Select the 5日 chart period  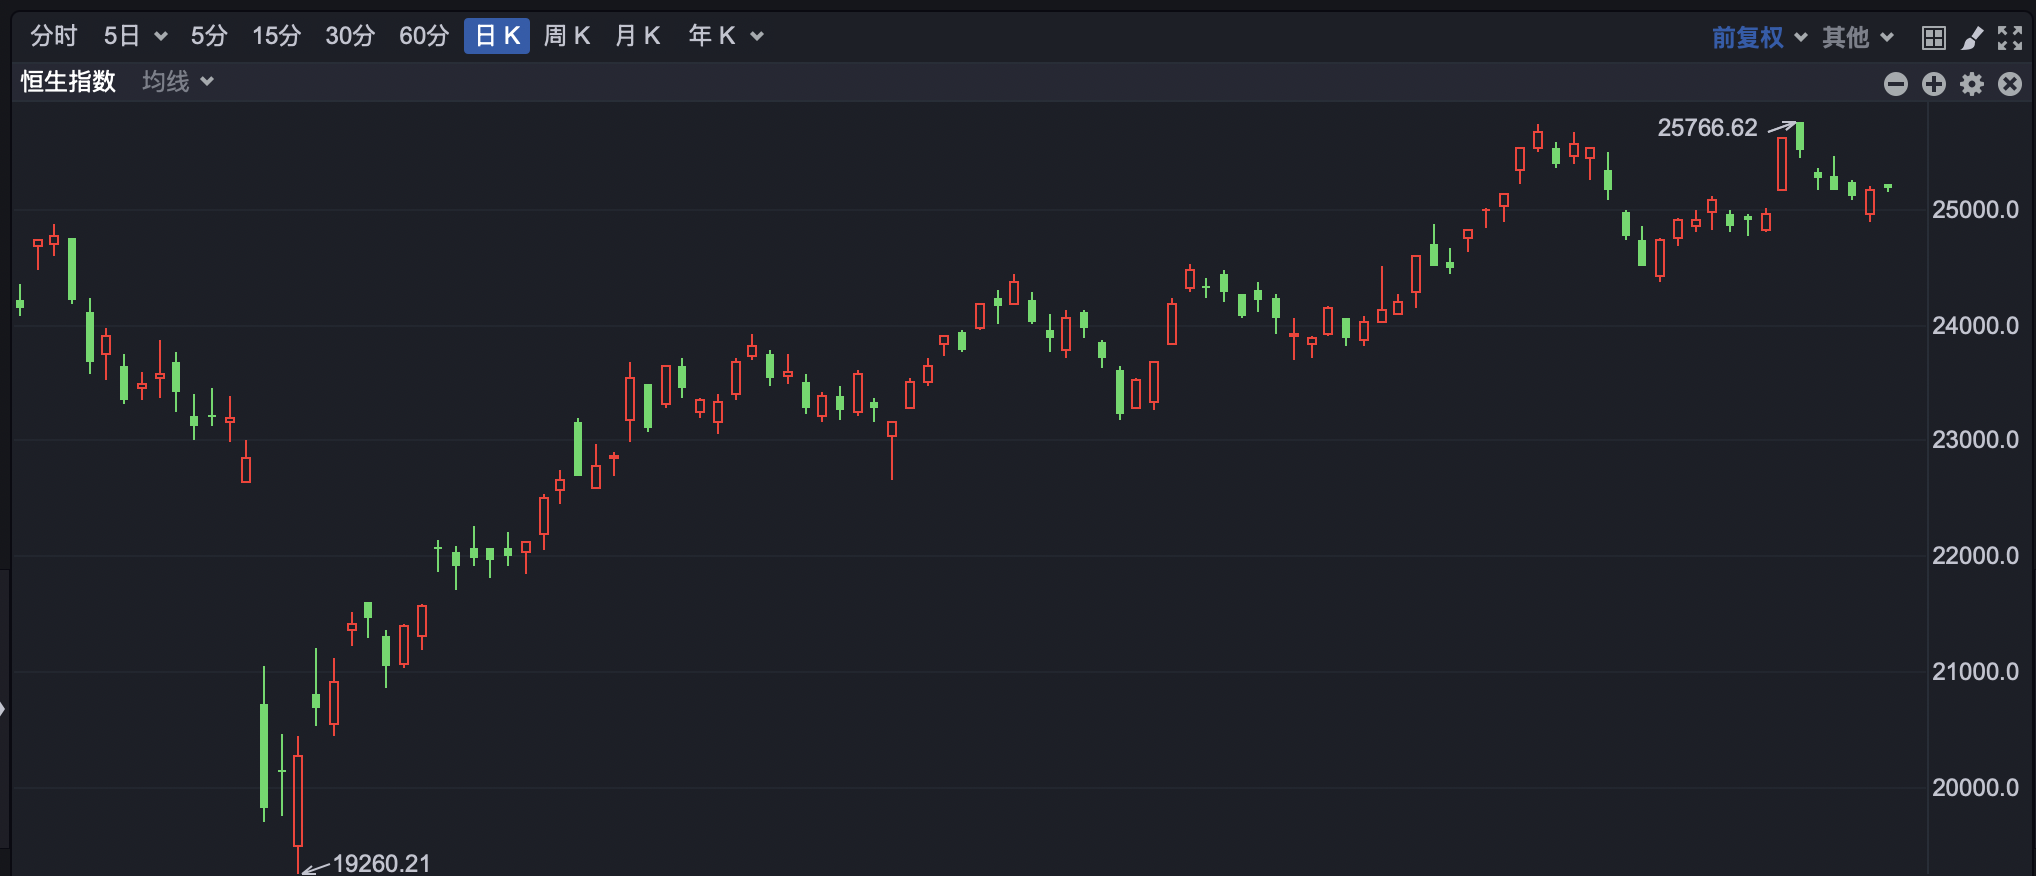[x=122, y=36]
